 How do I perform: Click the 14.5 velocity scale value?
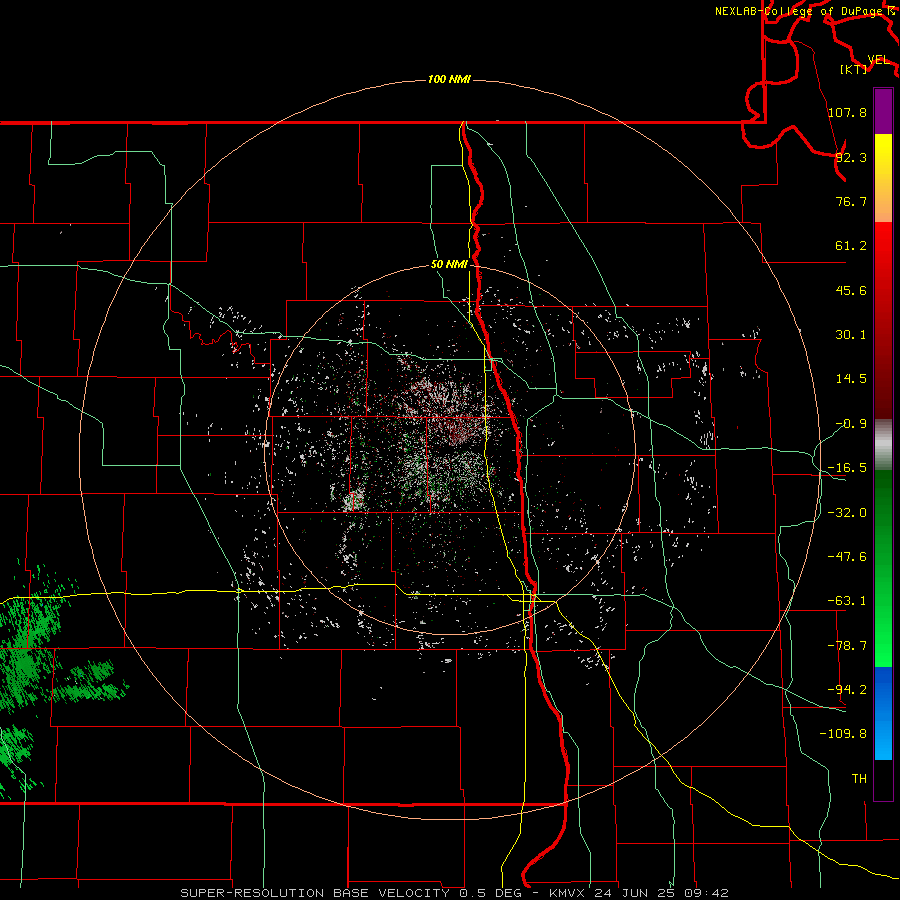[851, 379]
